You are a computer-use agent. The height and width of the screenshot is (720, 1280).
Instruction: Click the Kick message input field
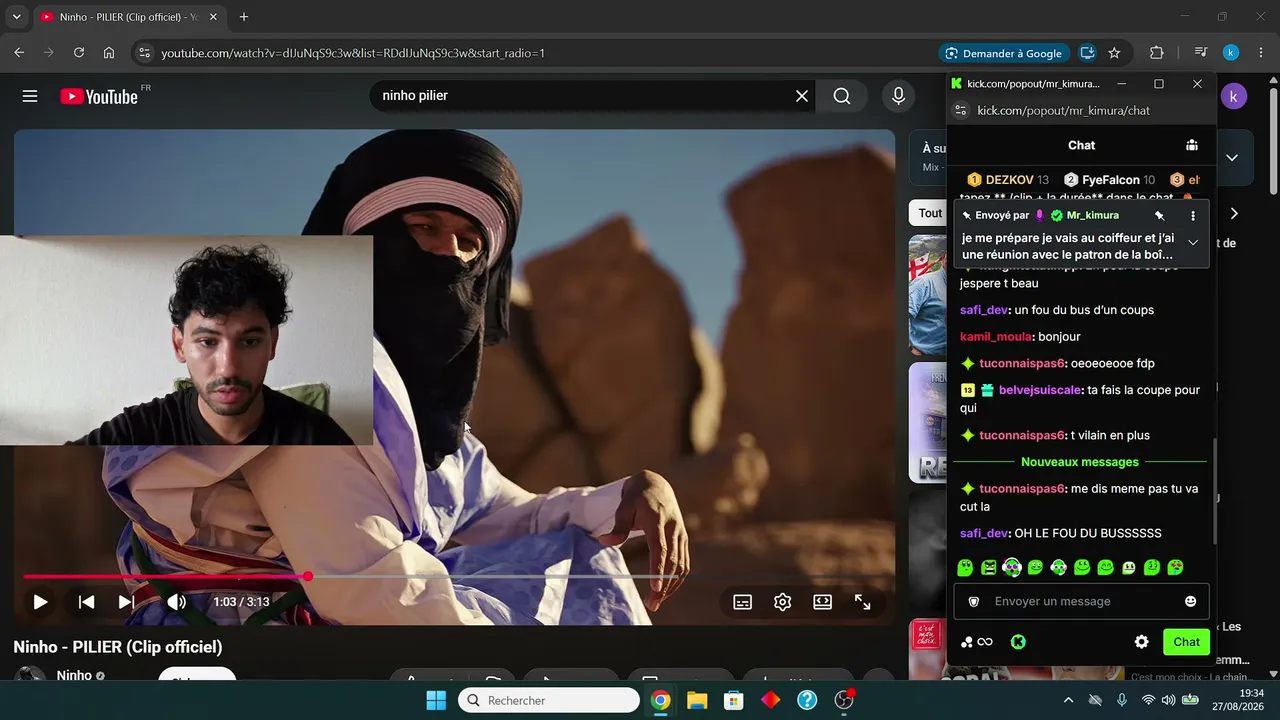tap(1081, 602)
